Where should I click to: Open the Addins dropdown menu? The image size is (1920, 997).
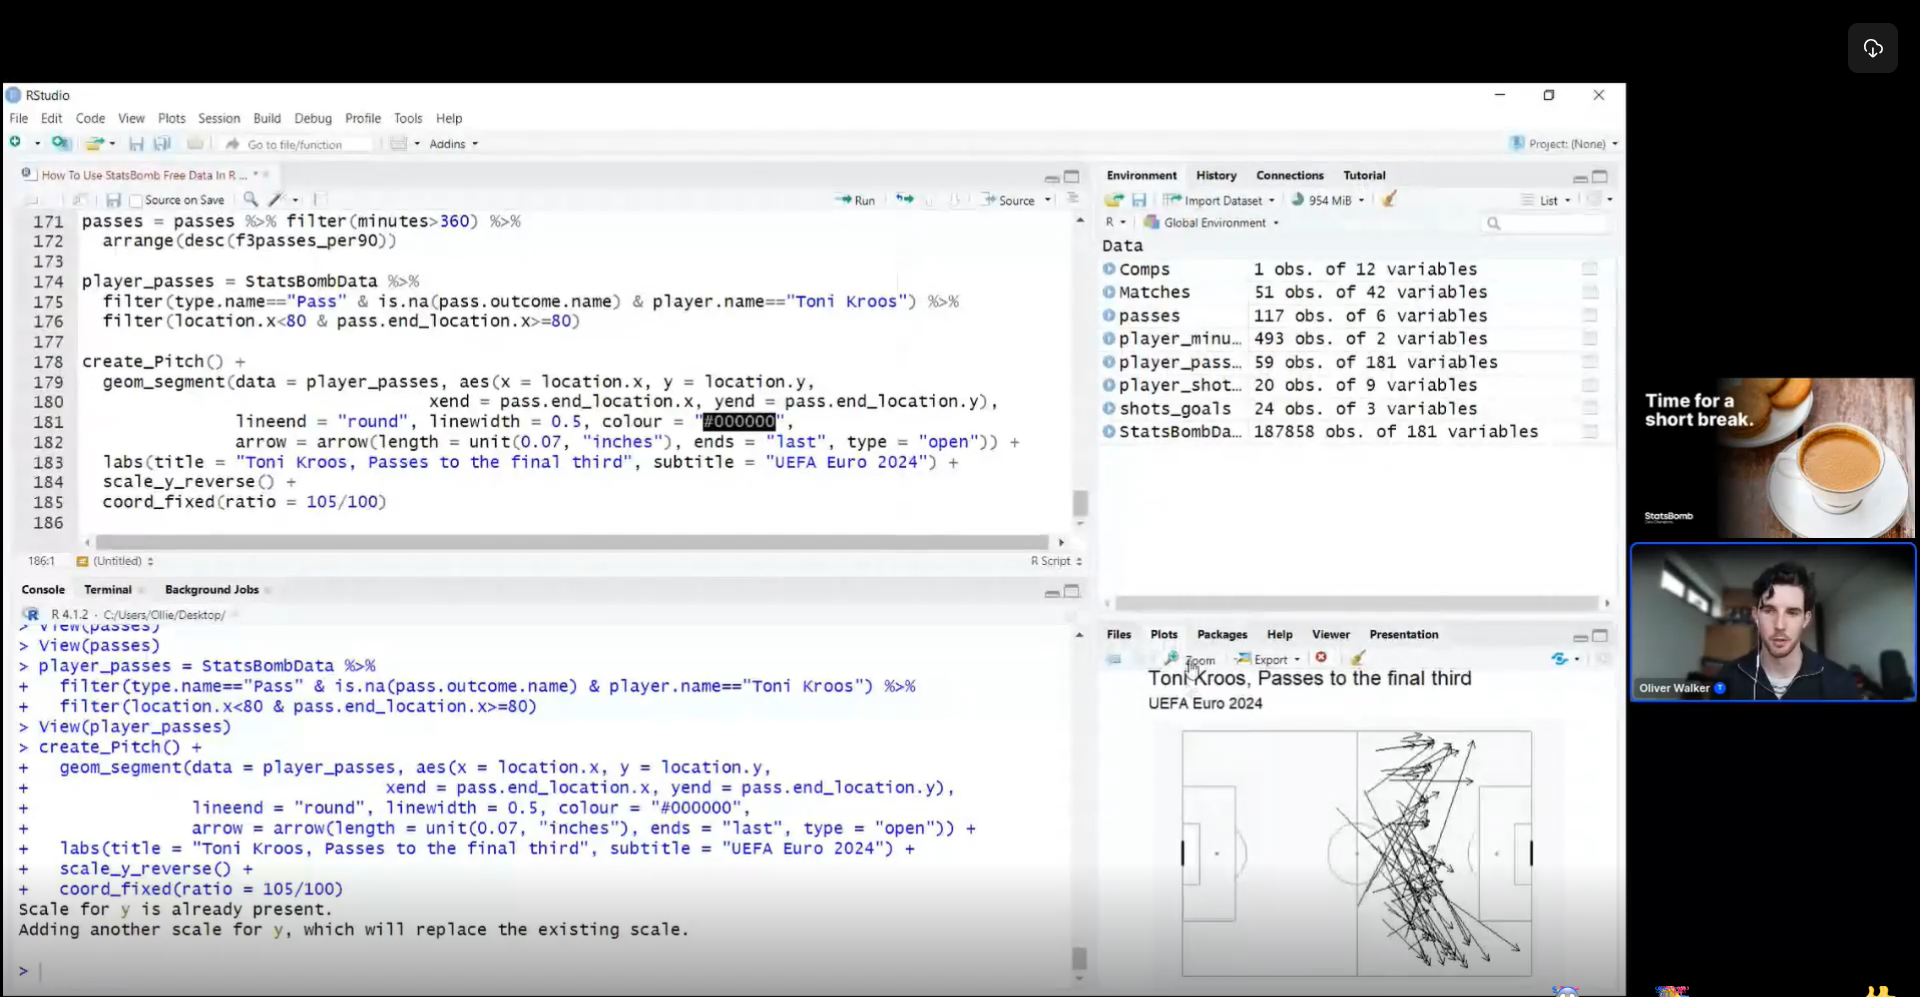tap(453, 144)
